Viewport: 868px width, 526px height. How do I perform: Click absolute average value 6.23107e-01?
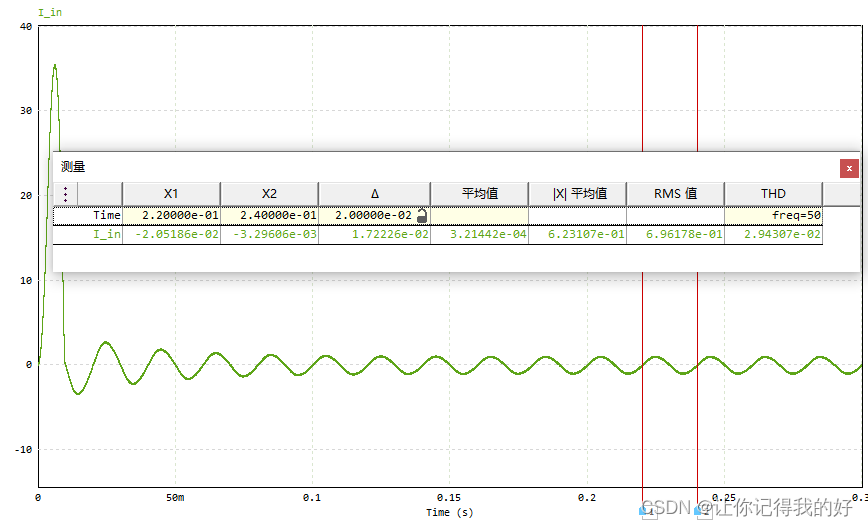click(x=578, y=234)
